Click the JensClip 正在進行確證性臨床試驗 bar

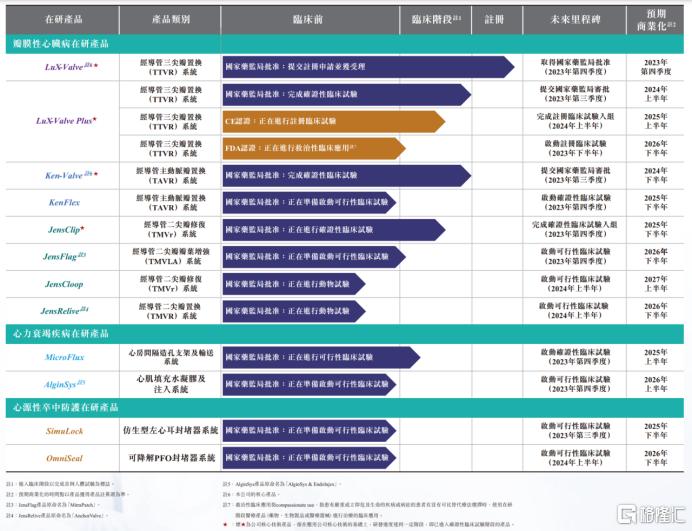click(x=334, y=230)
